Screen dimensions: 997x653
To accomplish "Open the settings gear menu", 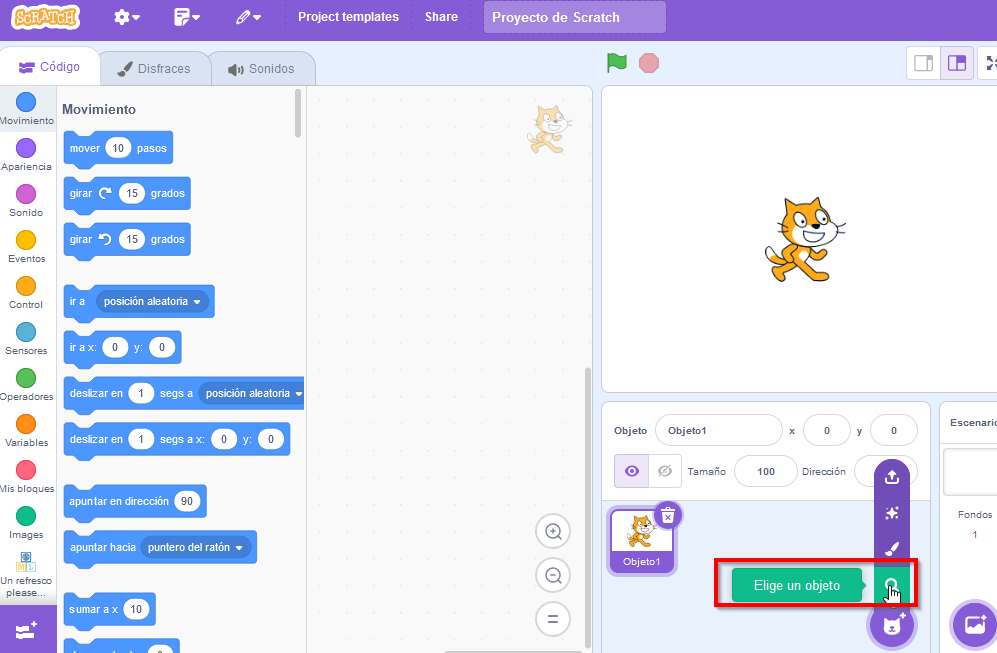I will pos(127,17).
